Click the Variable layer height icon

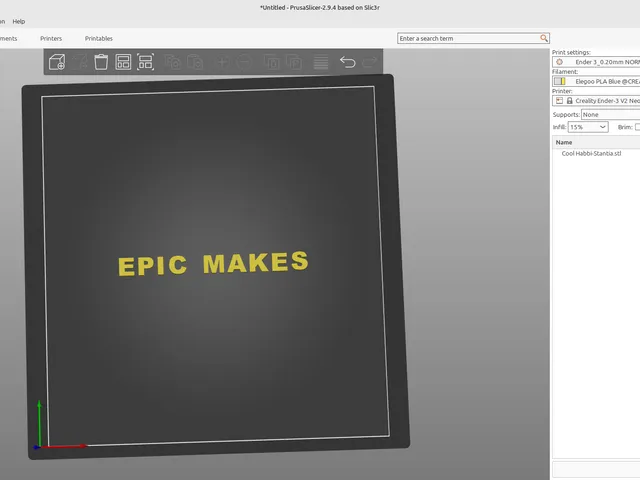tap(321, 62)
